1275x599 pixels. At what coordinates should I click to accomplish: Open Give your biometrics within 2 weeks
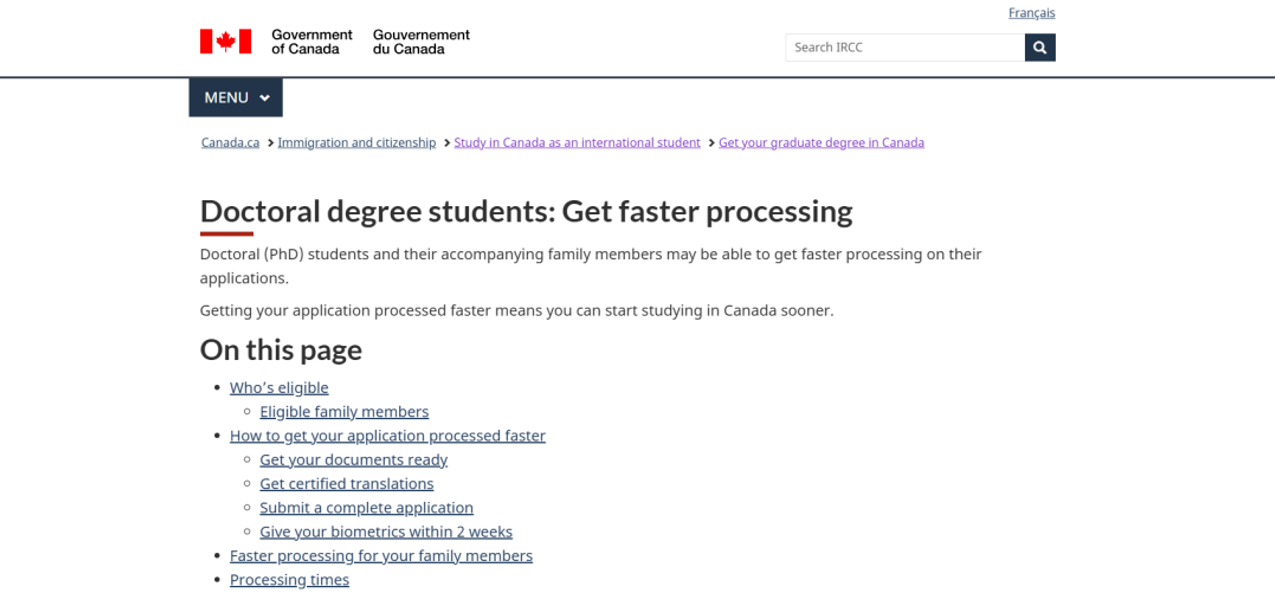click(x=386, y=532)
